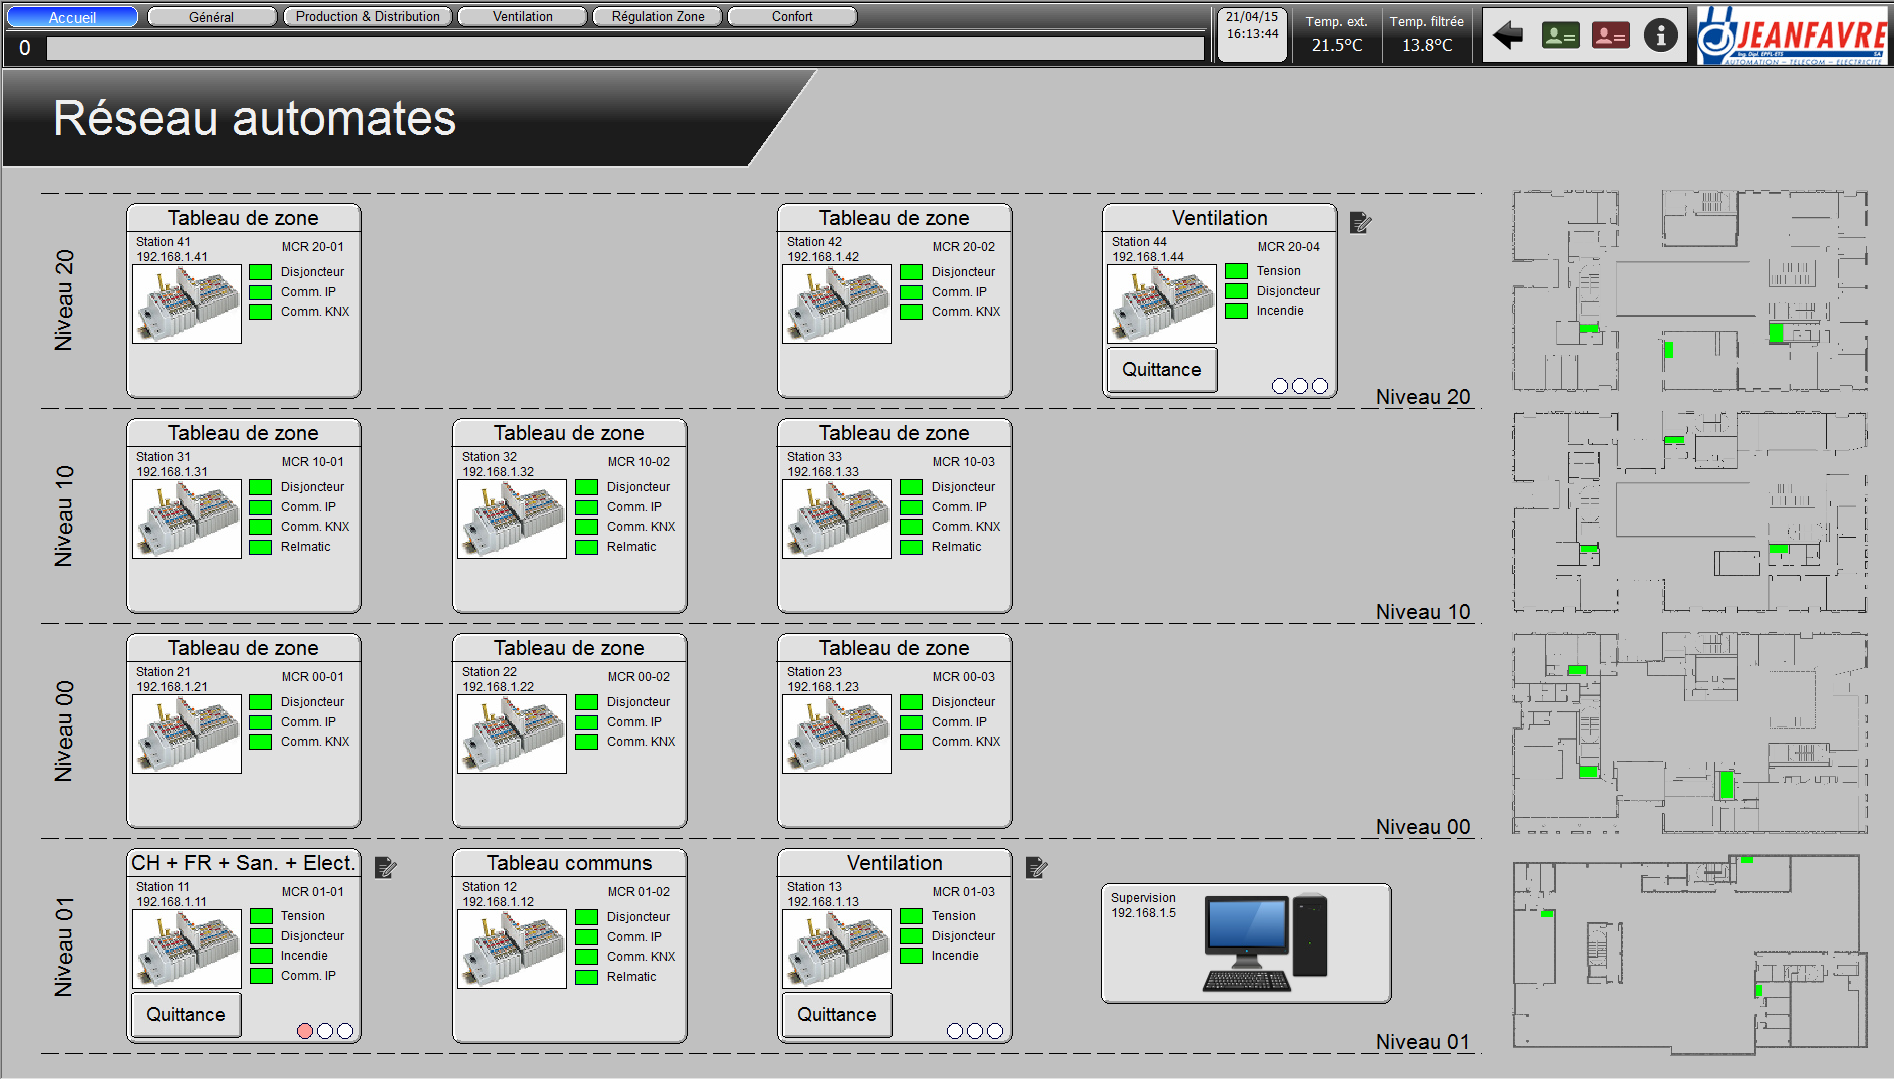Click edit note icon beside Ventilation Station 44

(1360, 223)
